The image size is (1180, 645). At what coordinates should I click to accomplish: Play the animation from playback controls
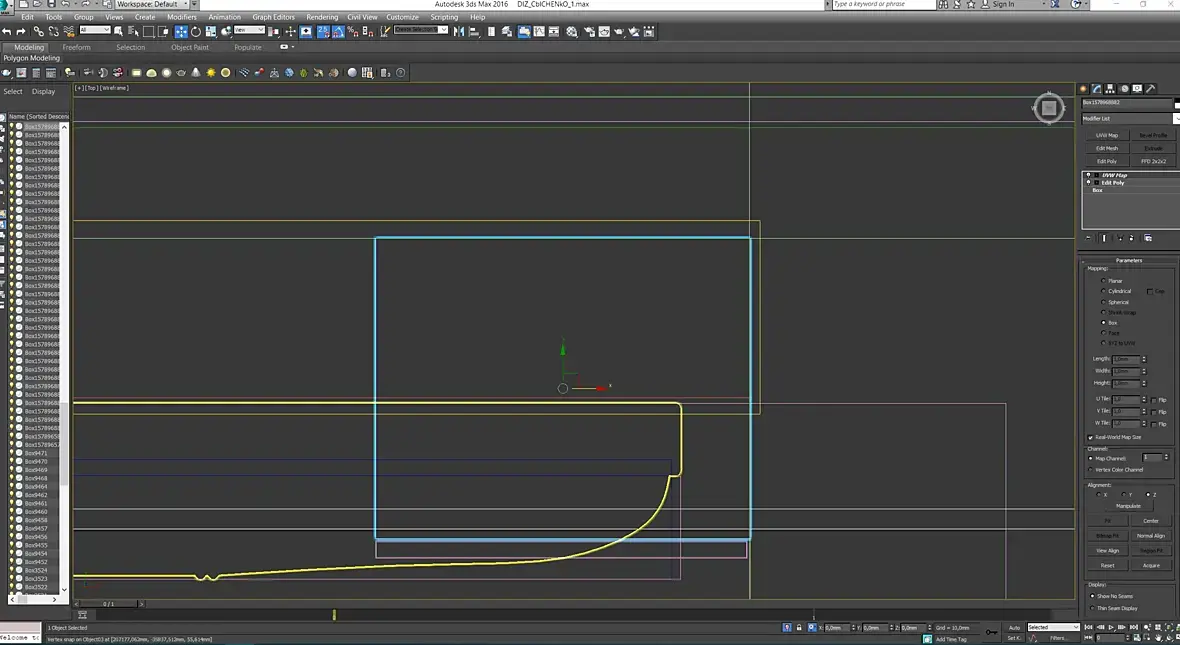tap(1111, 627)
